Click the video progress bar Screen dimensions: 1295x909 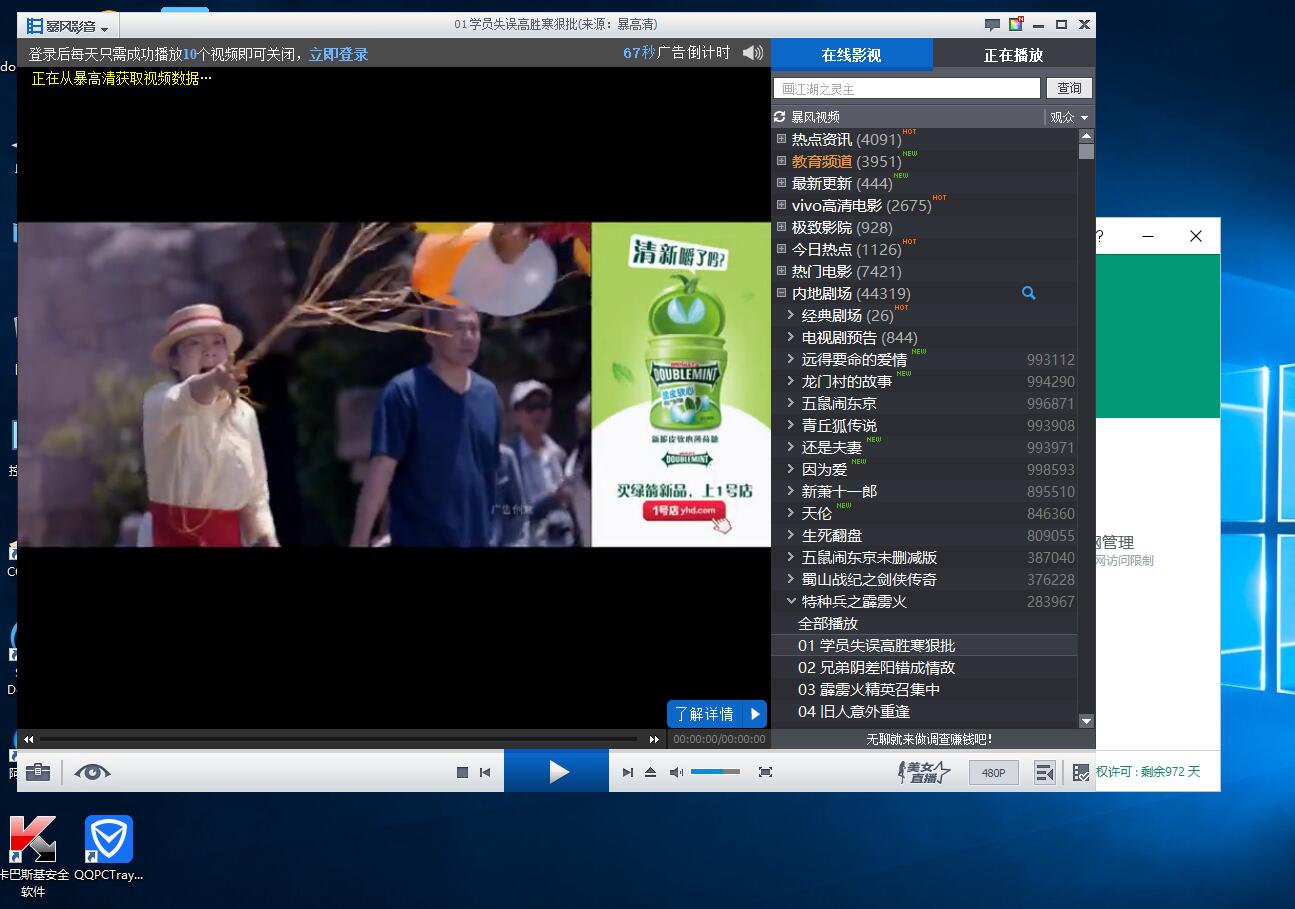(x=340, y=740)
